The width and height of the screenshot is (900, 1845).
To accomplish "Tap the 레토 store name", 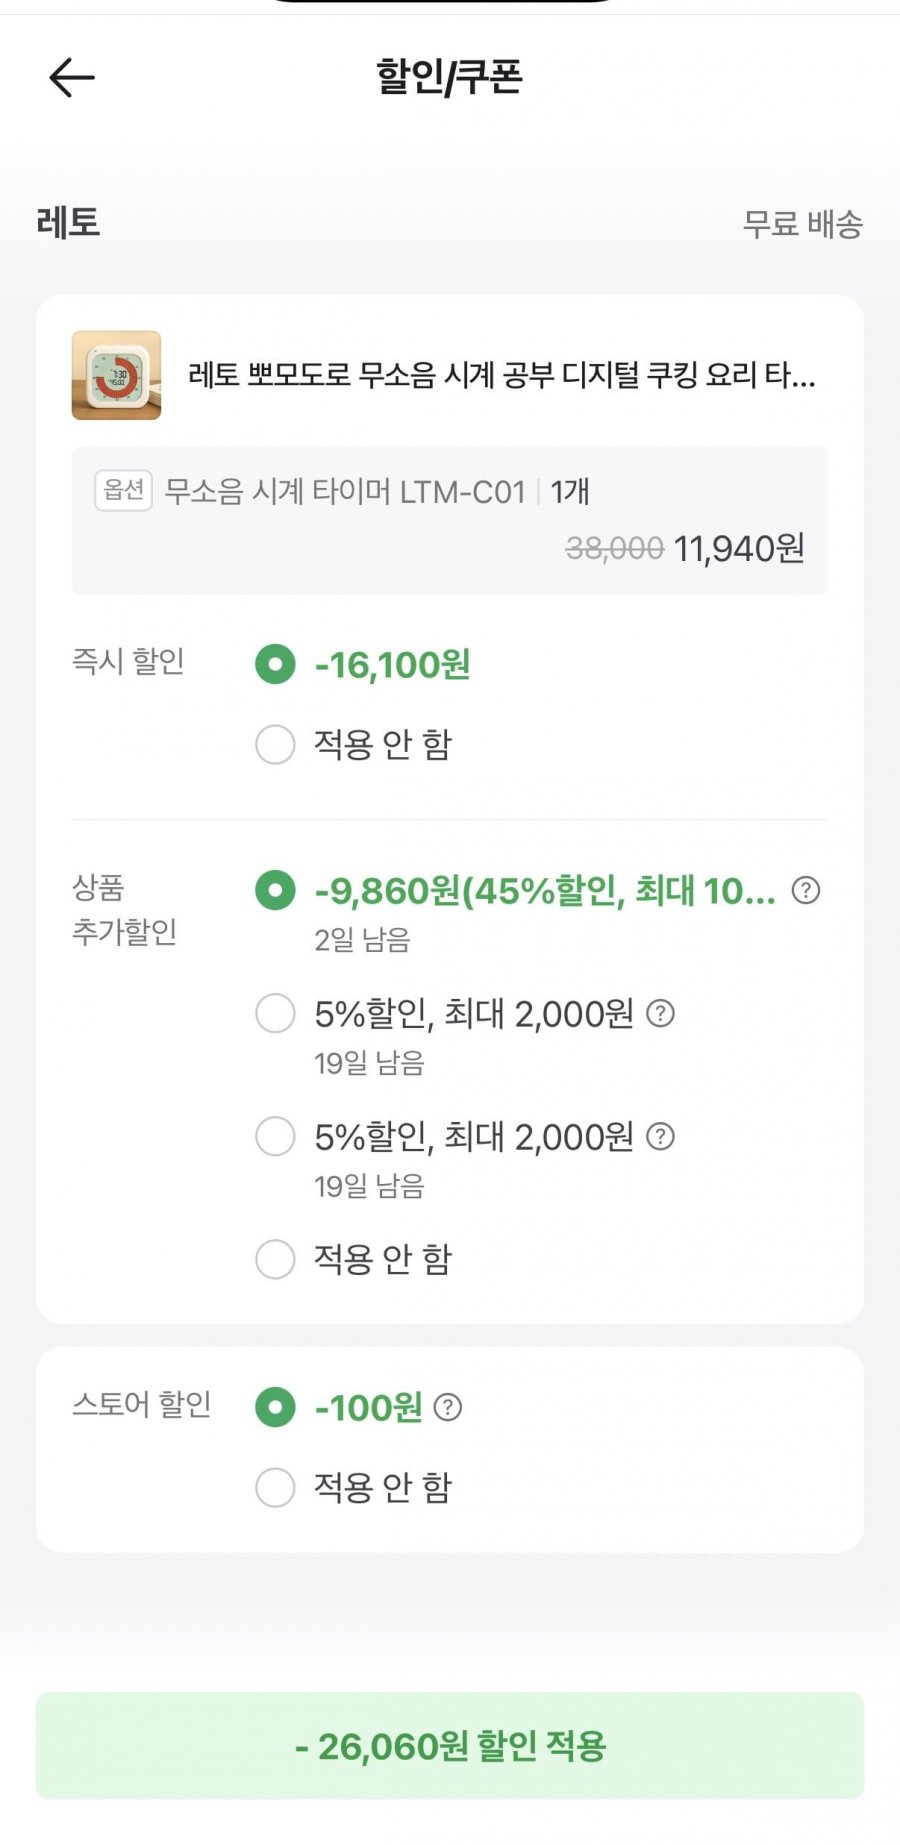I will [x=68, y=222].
